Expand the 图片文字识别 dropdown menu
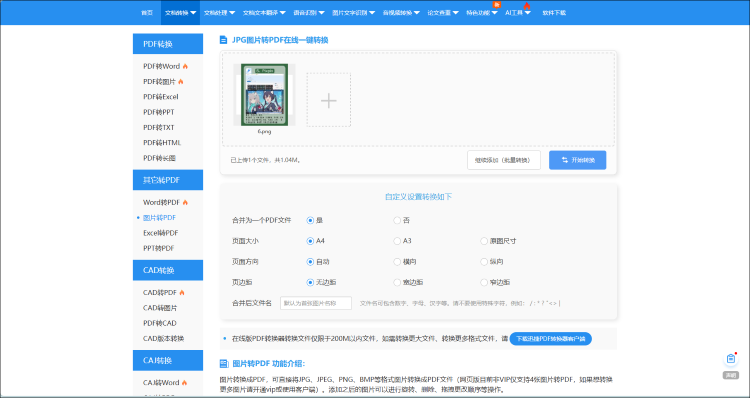Screen dimensions: 750x398 pos(354,13)
